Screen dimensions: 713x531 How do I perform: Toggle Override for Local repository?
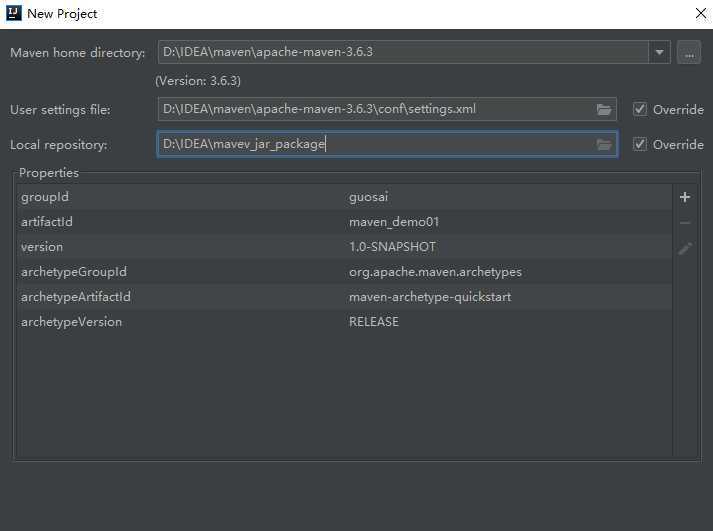coord(640,144)
